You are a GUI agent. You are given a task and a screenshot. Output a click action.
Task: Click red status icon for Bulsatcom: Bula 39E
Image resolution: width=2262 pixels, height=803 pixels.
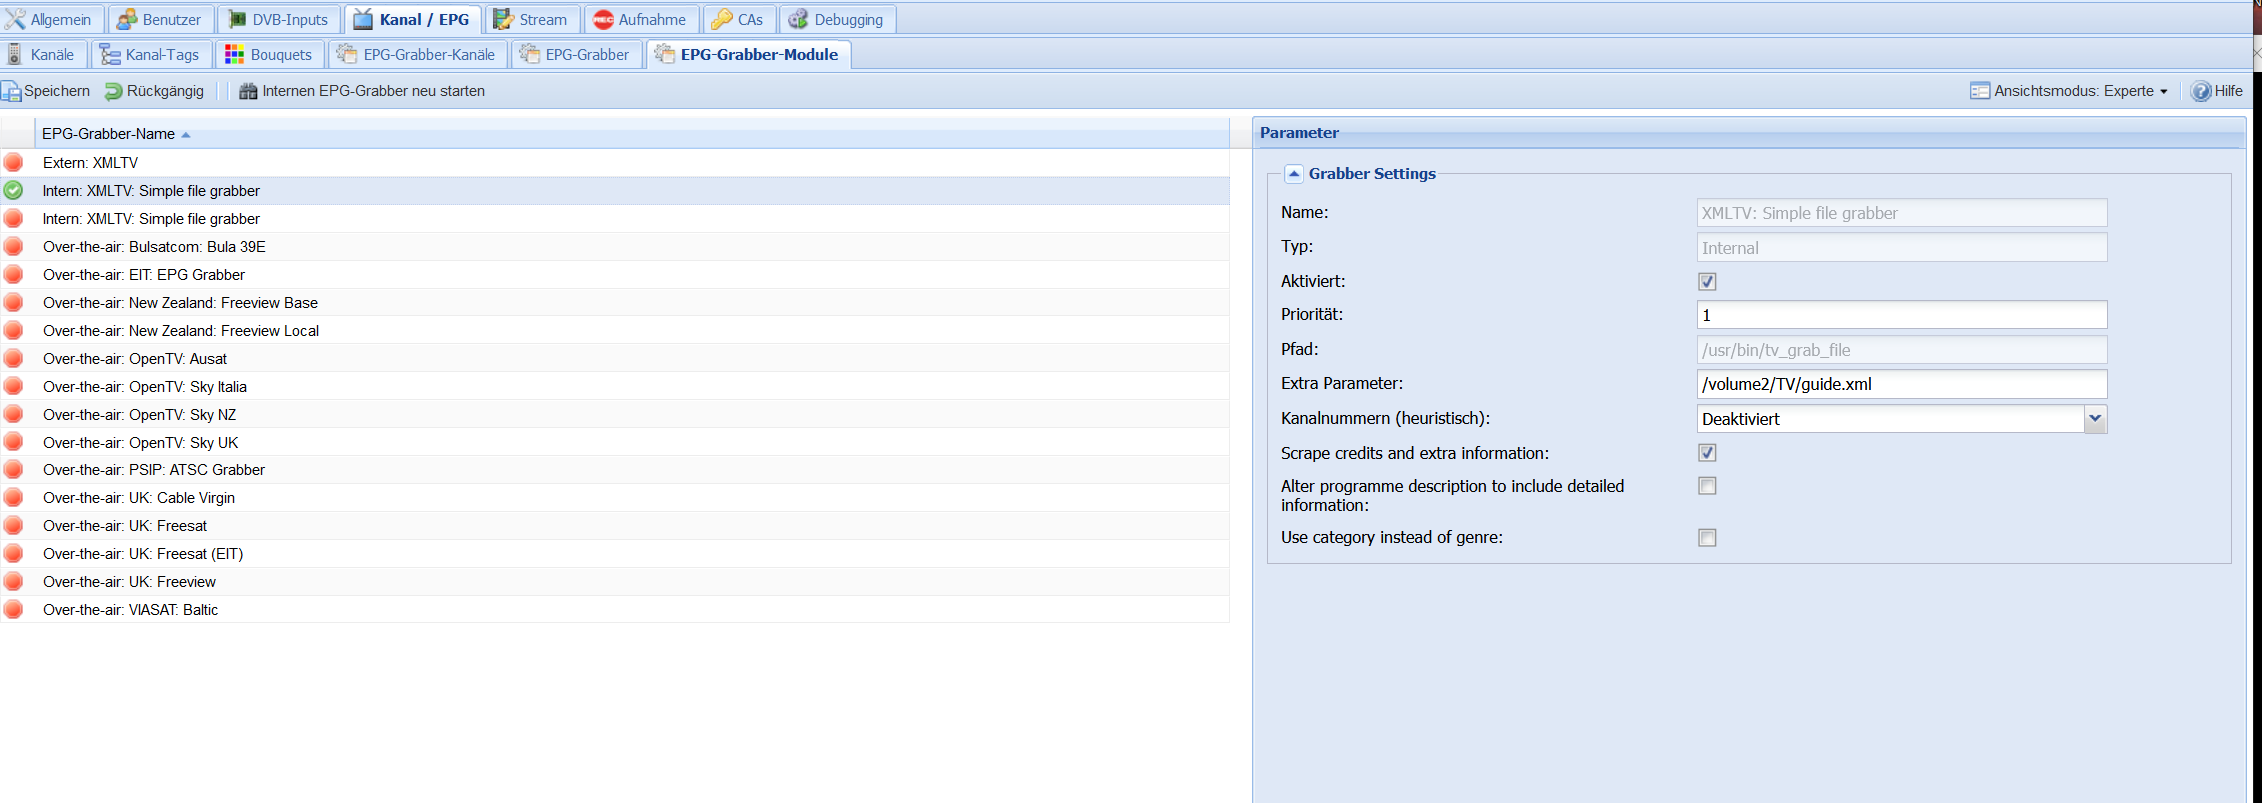tap(13, 246)
